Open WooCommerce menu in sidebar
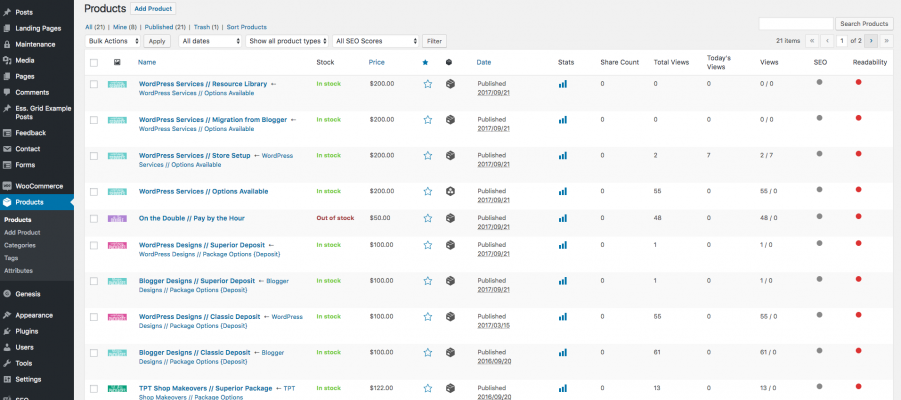The height and width of the screenshot is (400, 901). pyautogui.click(x=39, y=186)
